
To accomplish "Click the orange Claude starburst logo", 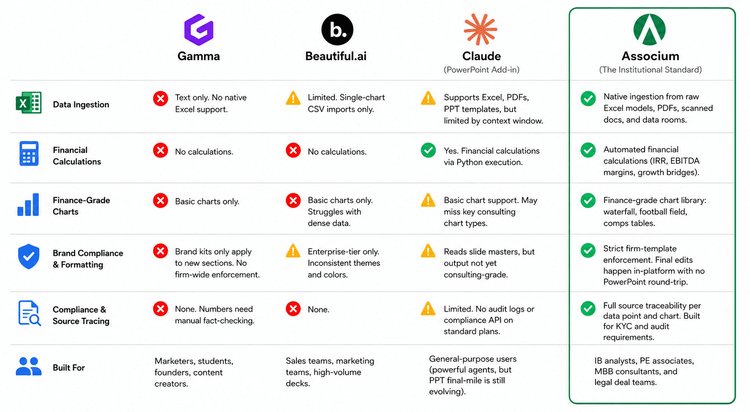I will pyautogui.click(x=480, y=29).
